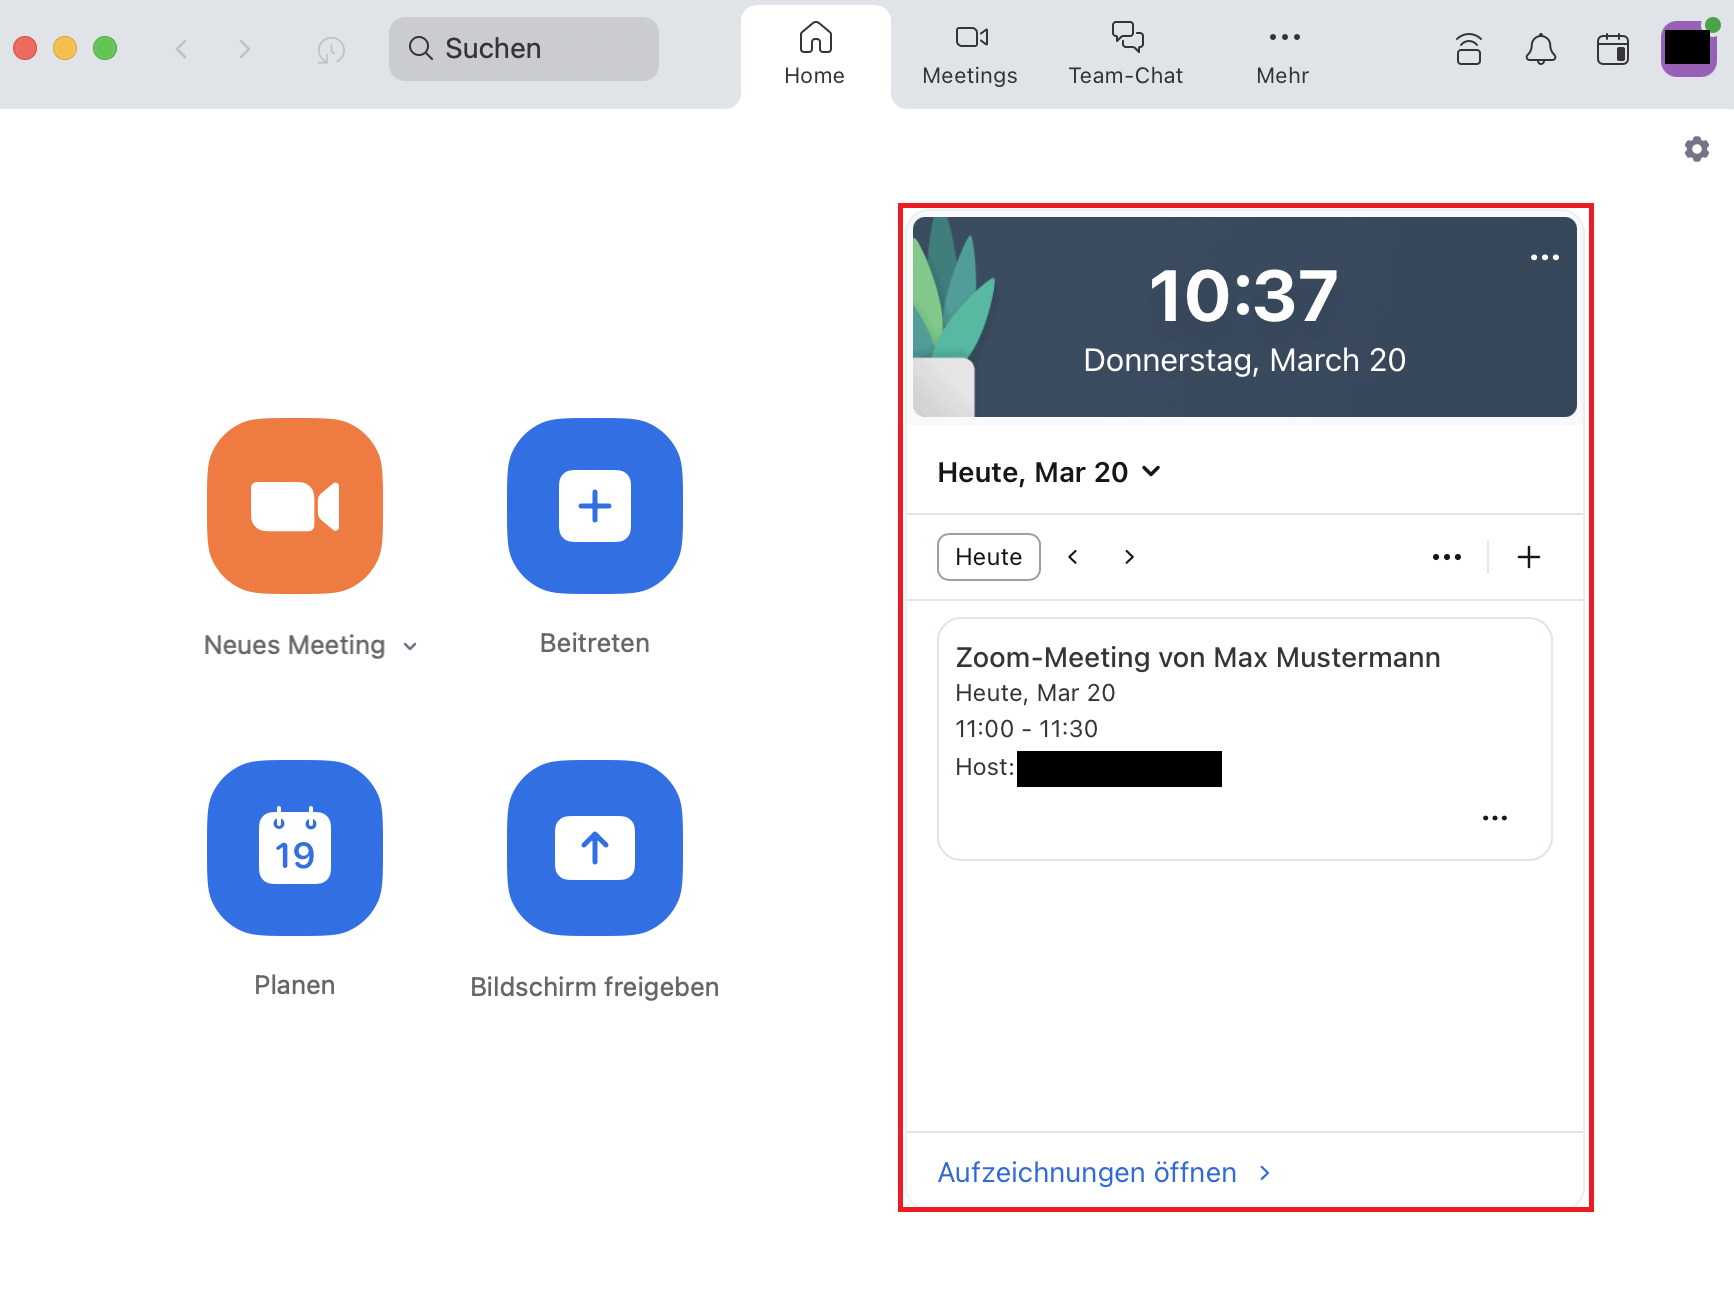Open more options on the clock banner
1734x1302 pixels.
[1544, 258]
